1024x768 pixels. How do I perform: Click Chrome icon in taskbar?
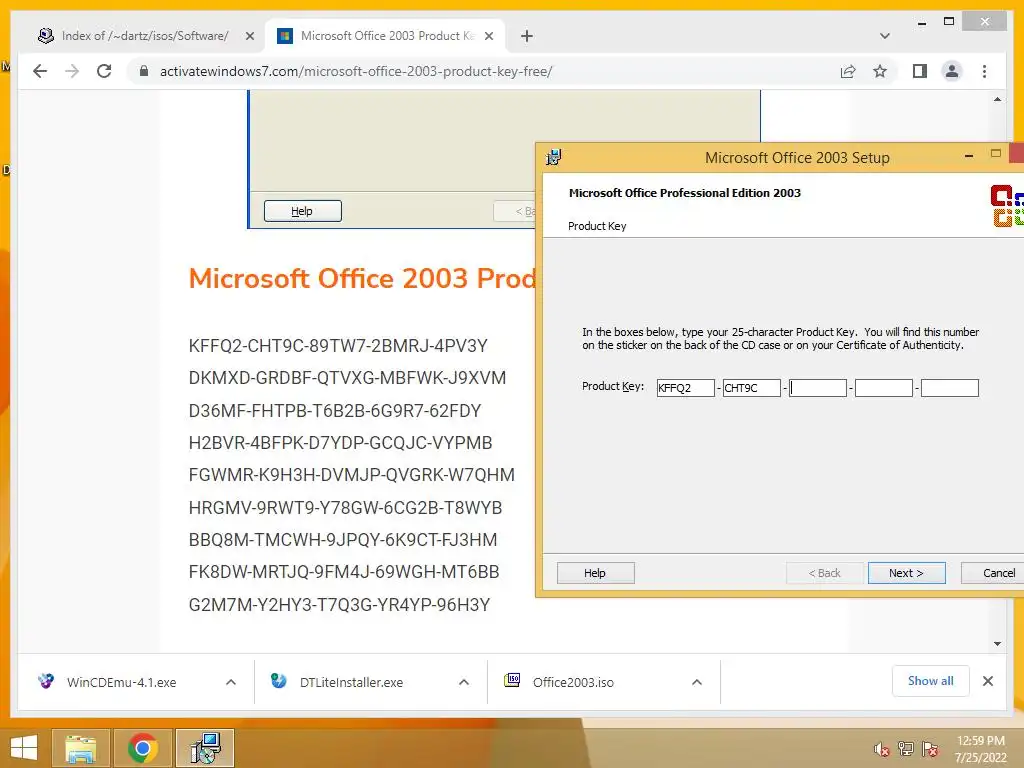coord(142,748)
